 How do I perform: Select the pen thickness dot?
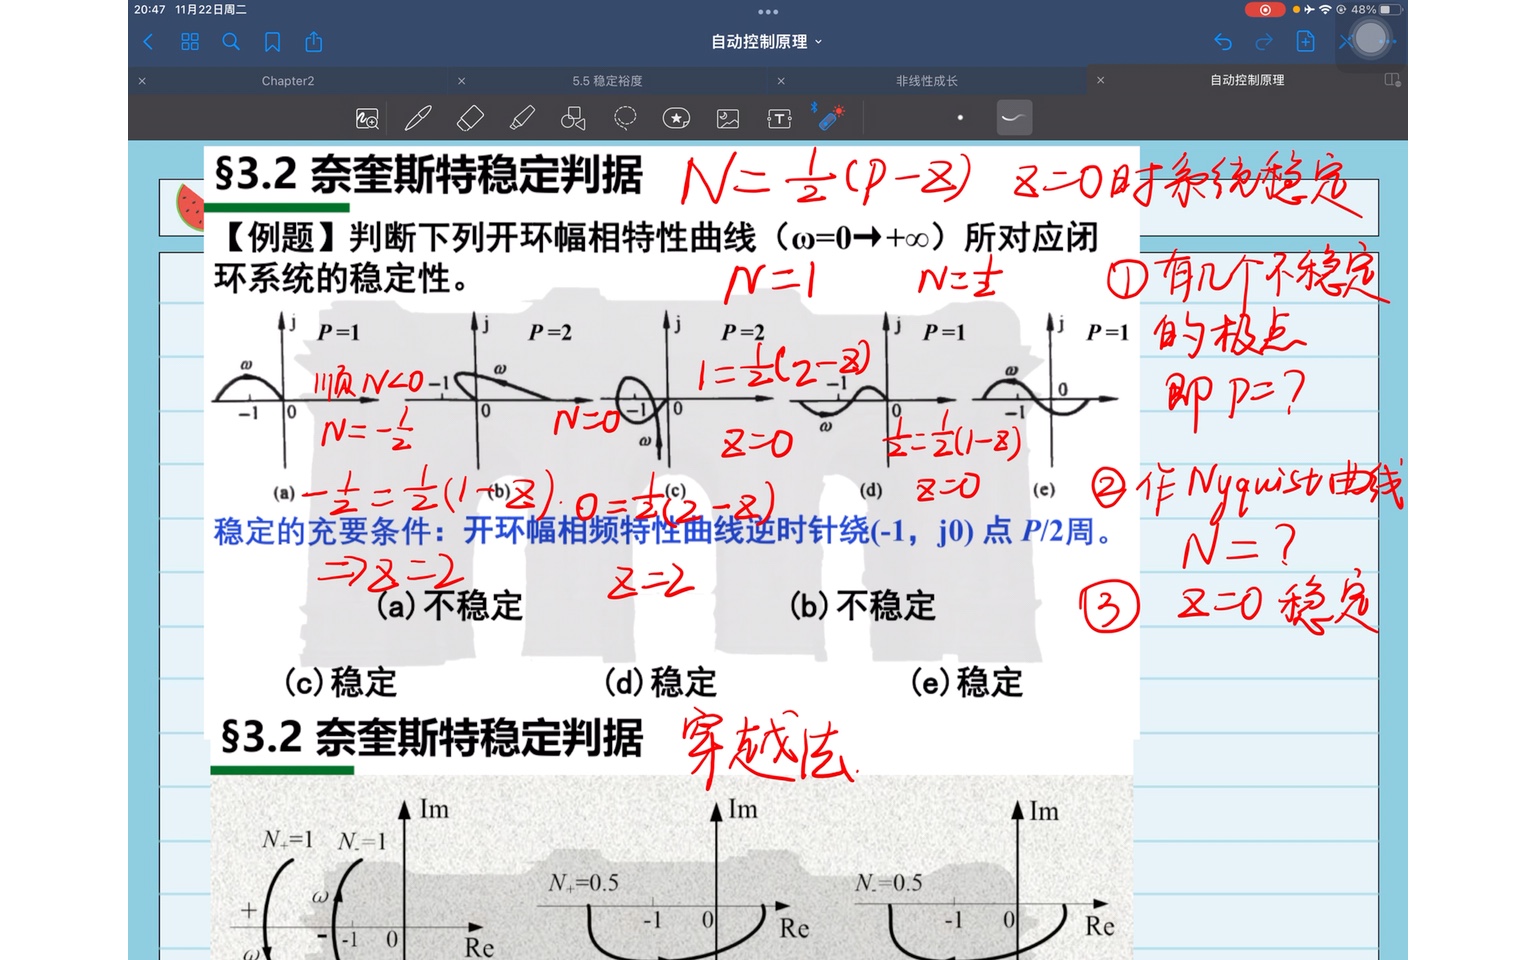[960, 117]
